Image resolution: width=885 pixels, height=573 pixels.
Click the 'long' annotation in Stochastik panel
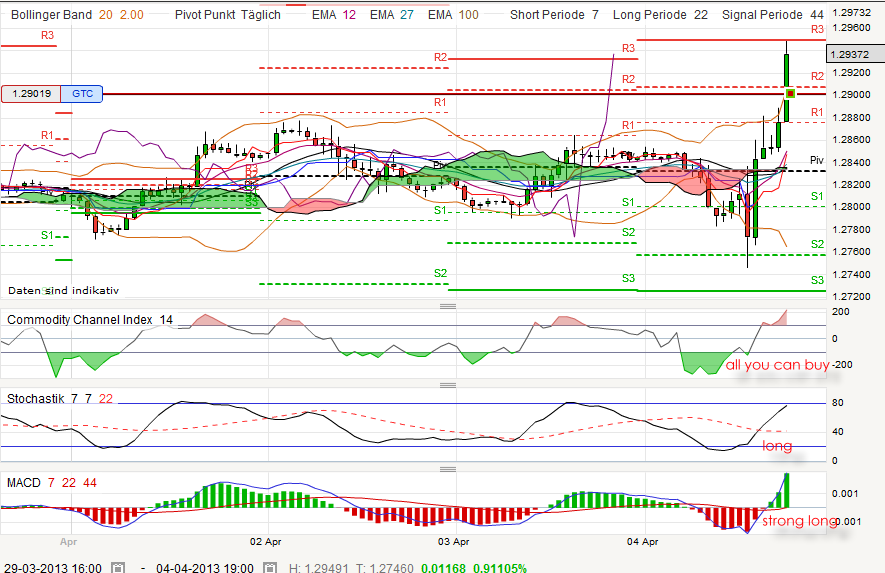point(777,446)
